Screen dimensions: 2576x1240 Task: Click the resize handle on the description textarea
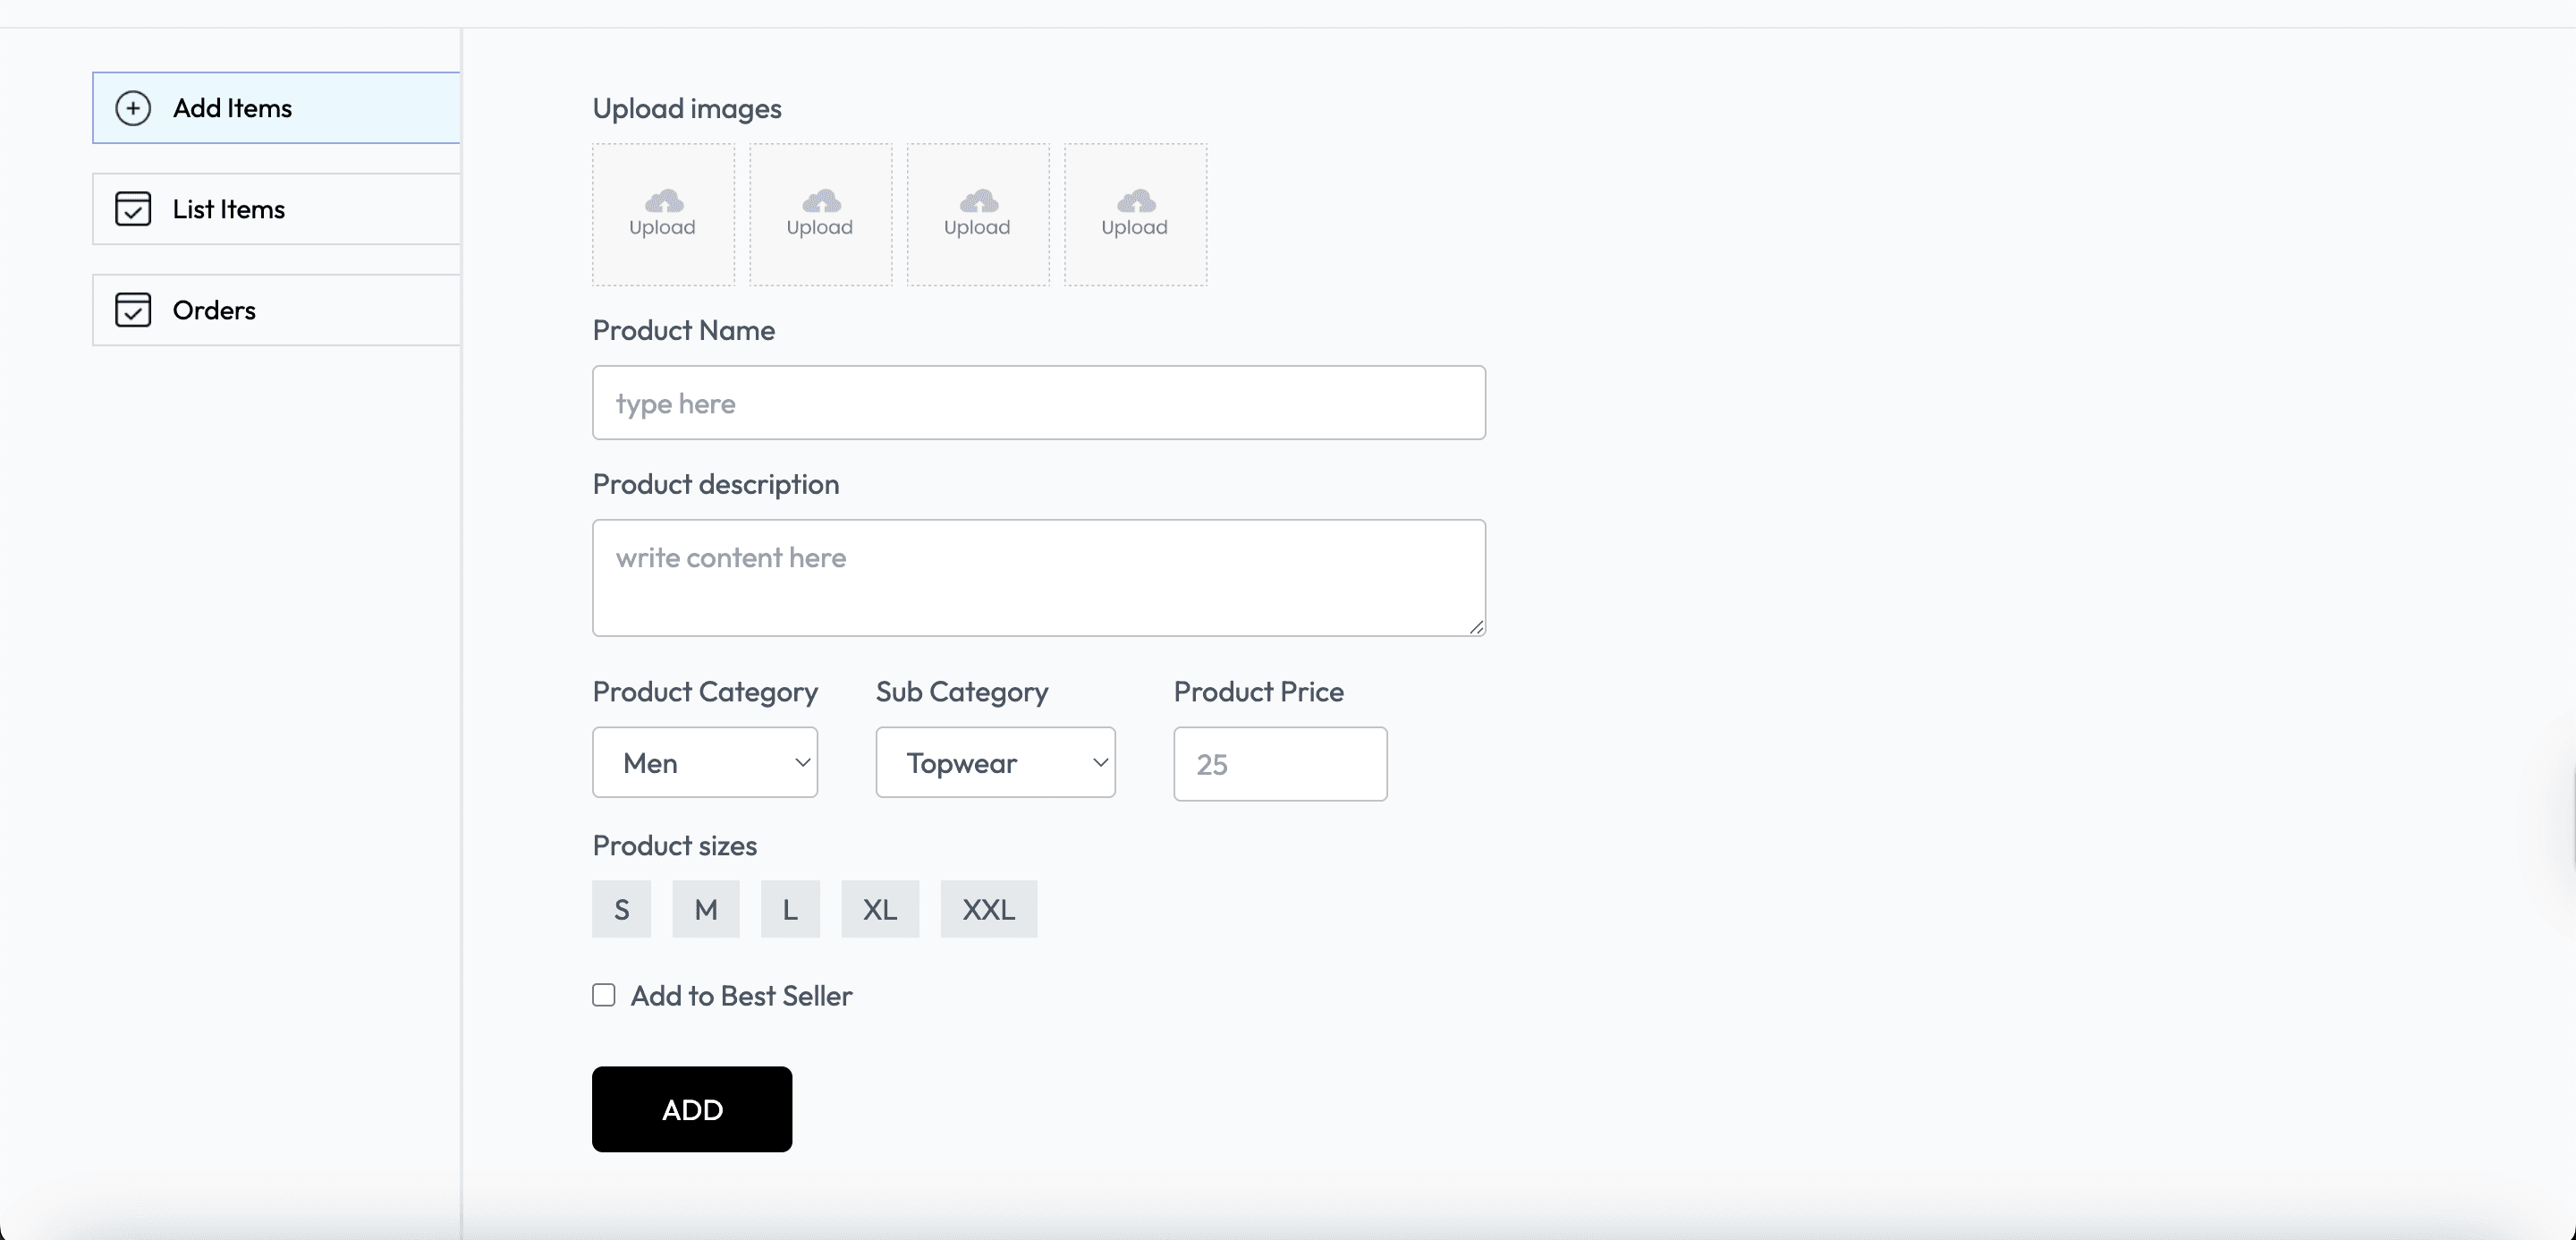pyautogui.click(x=1477, y=628)
